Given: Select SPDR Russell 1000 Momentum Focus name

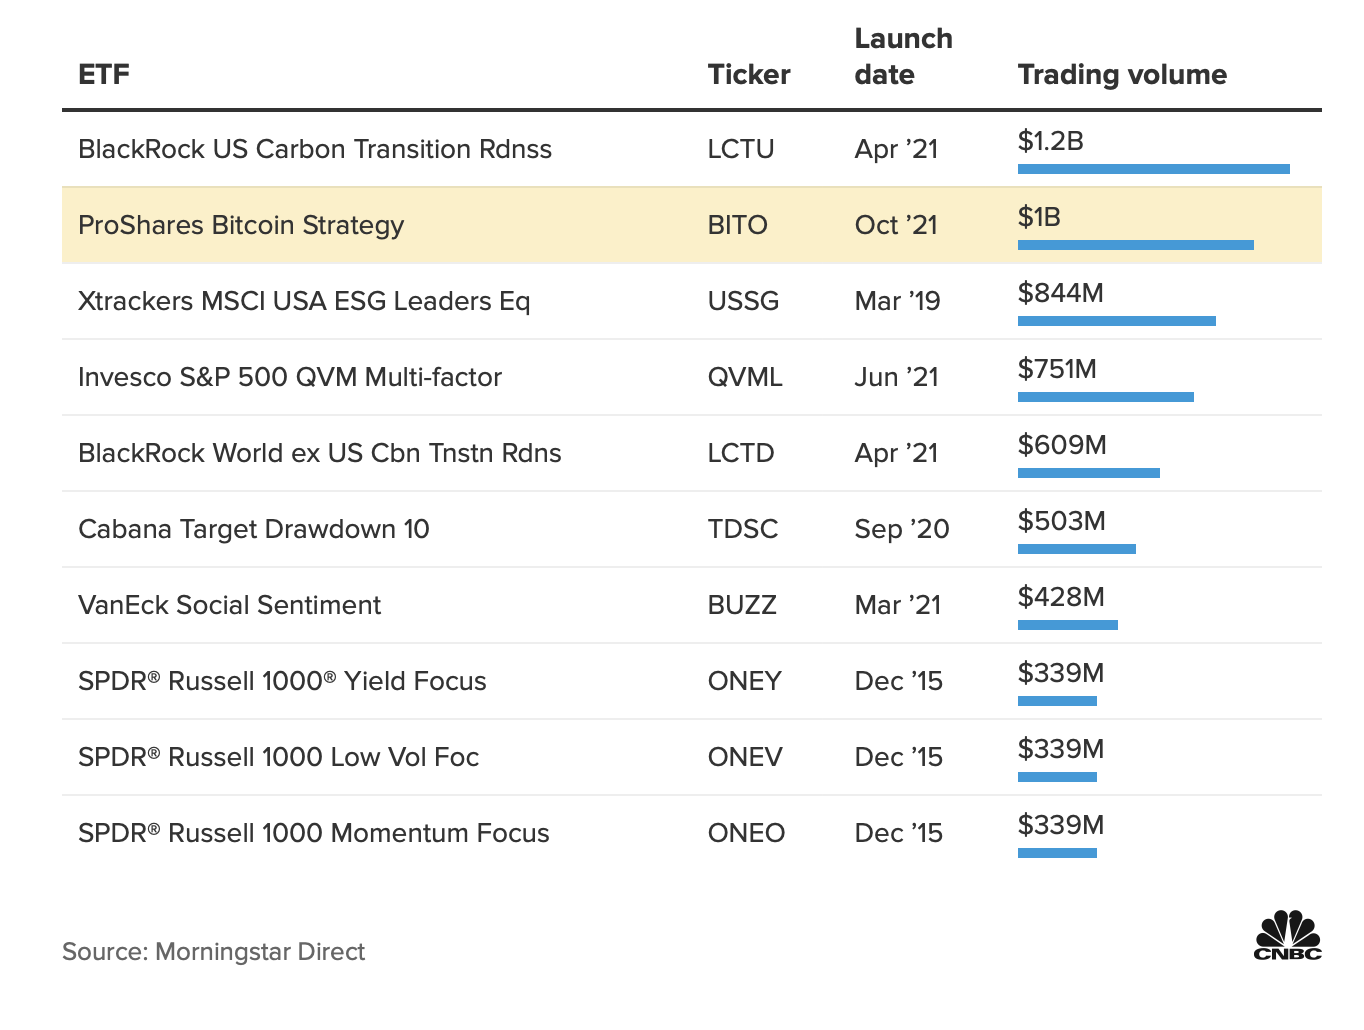Looking at the screenshot, I should (314, 833).
